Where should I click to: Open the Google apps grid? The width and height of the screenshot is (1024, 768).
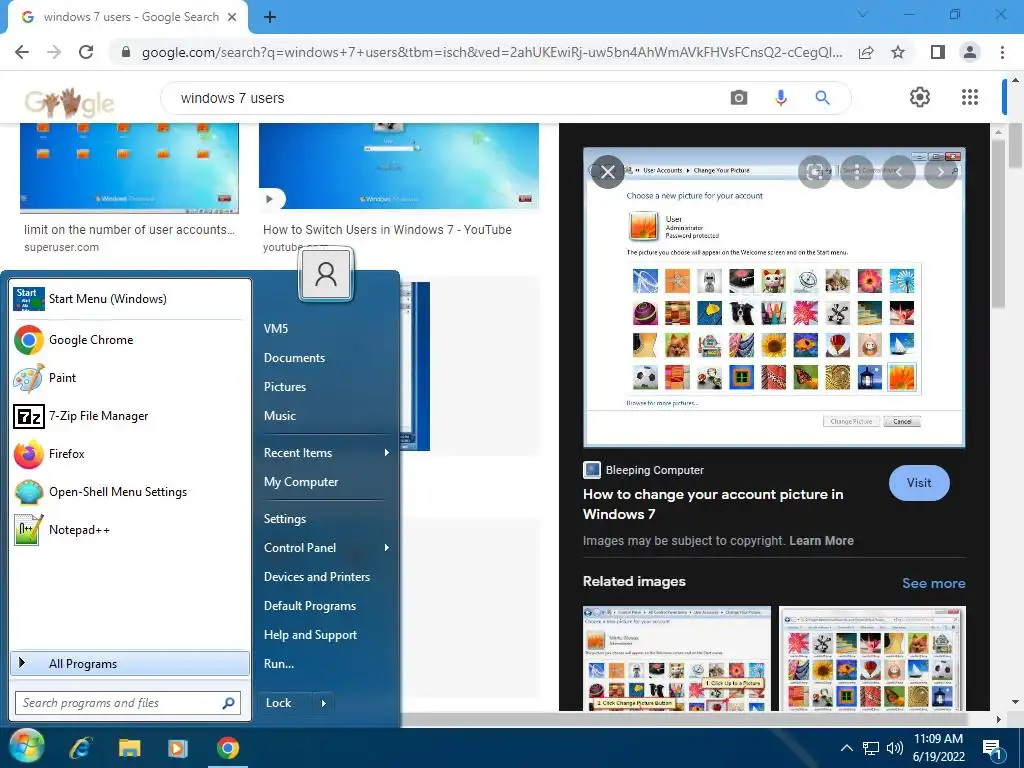tap(970, 97)
